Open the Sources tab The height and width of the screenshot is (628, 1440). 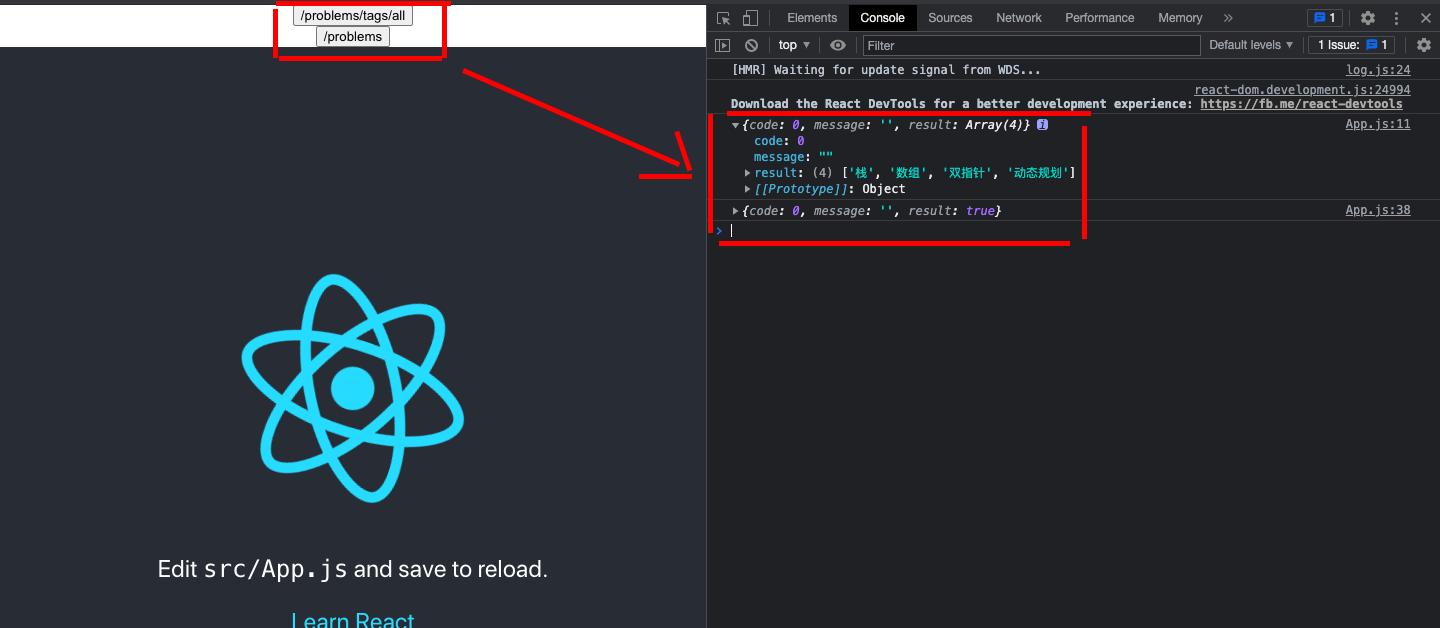(x=950, y=18)
